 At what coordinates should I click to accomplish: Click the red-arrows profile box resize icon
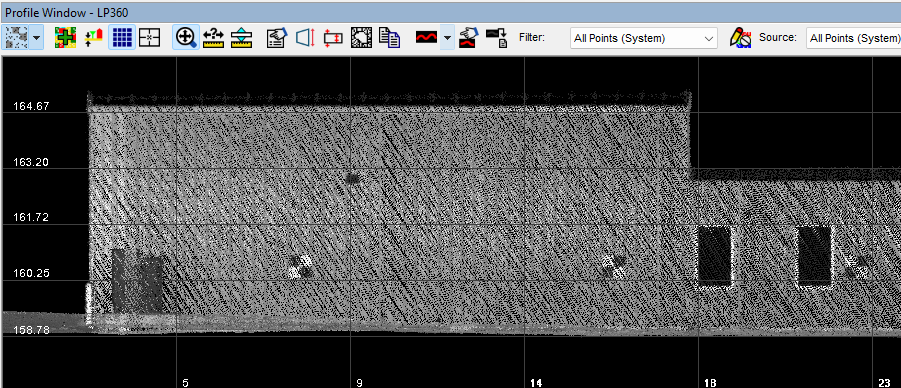coord(333,37)
